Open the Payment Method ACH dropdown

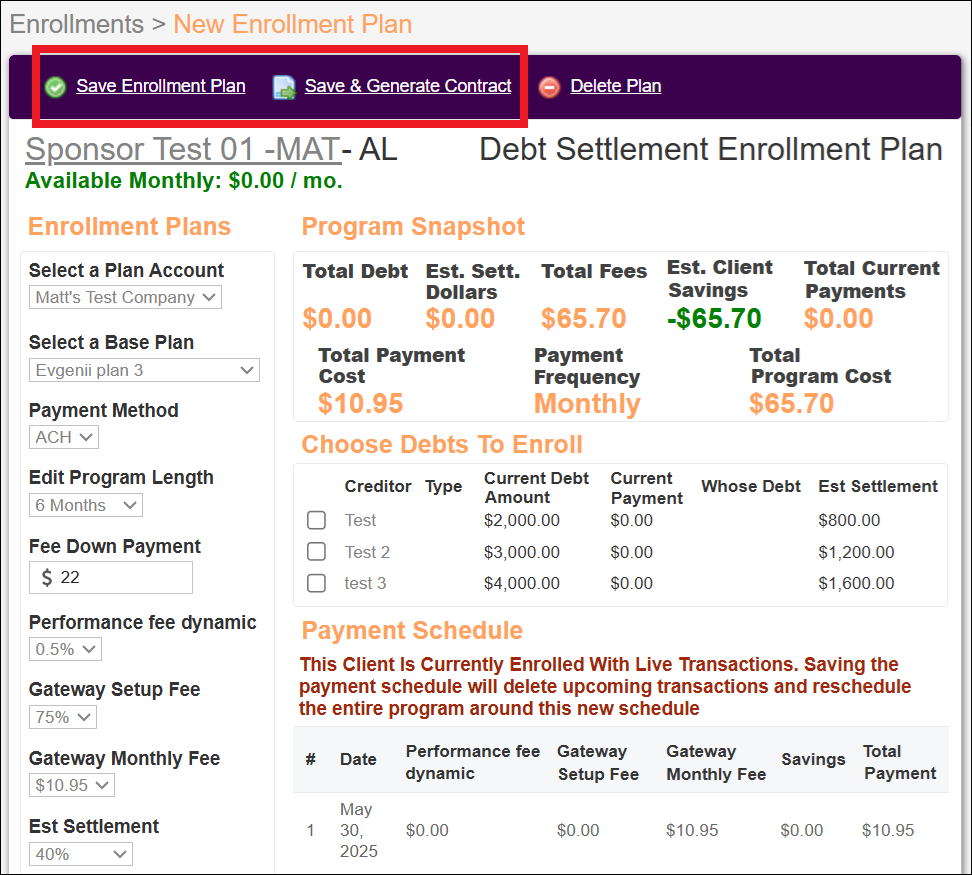[x=64, y=437]
